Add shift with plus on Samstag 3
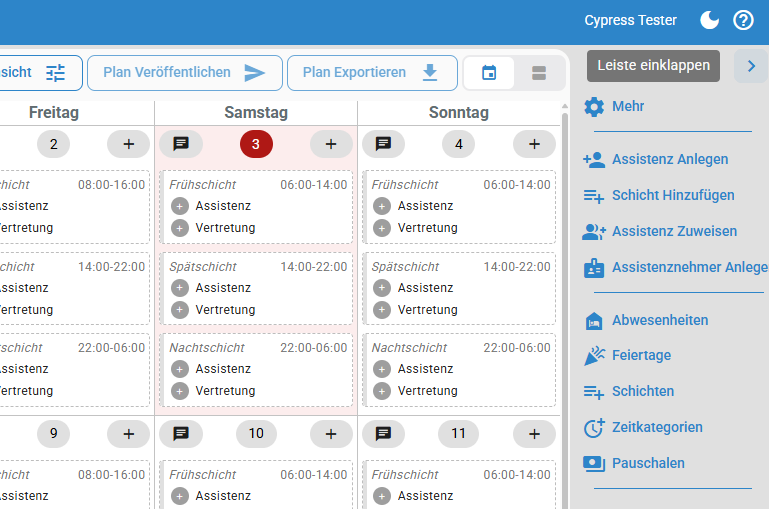This screenshot has width=769, height=509. click(331, 144)
